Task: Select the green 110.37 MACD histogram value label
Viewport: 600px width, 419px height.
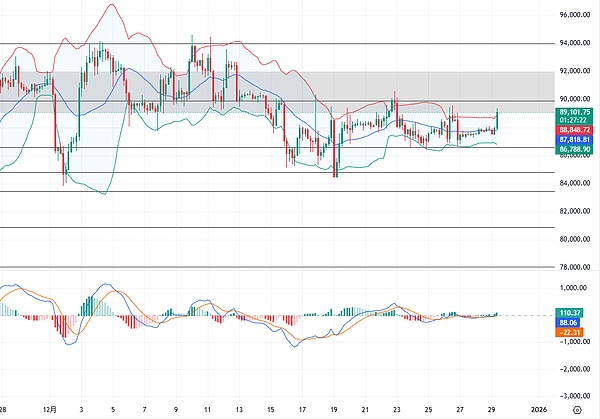Action: [x=570, y=313]
